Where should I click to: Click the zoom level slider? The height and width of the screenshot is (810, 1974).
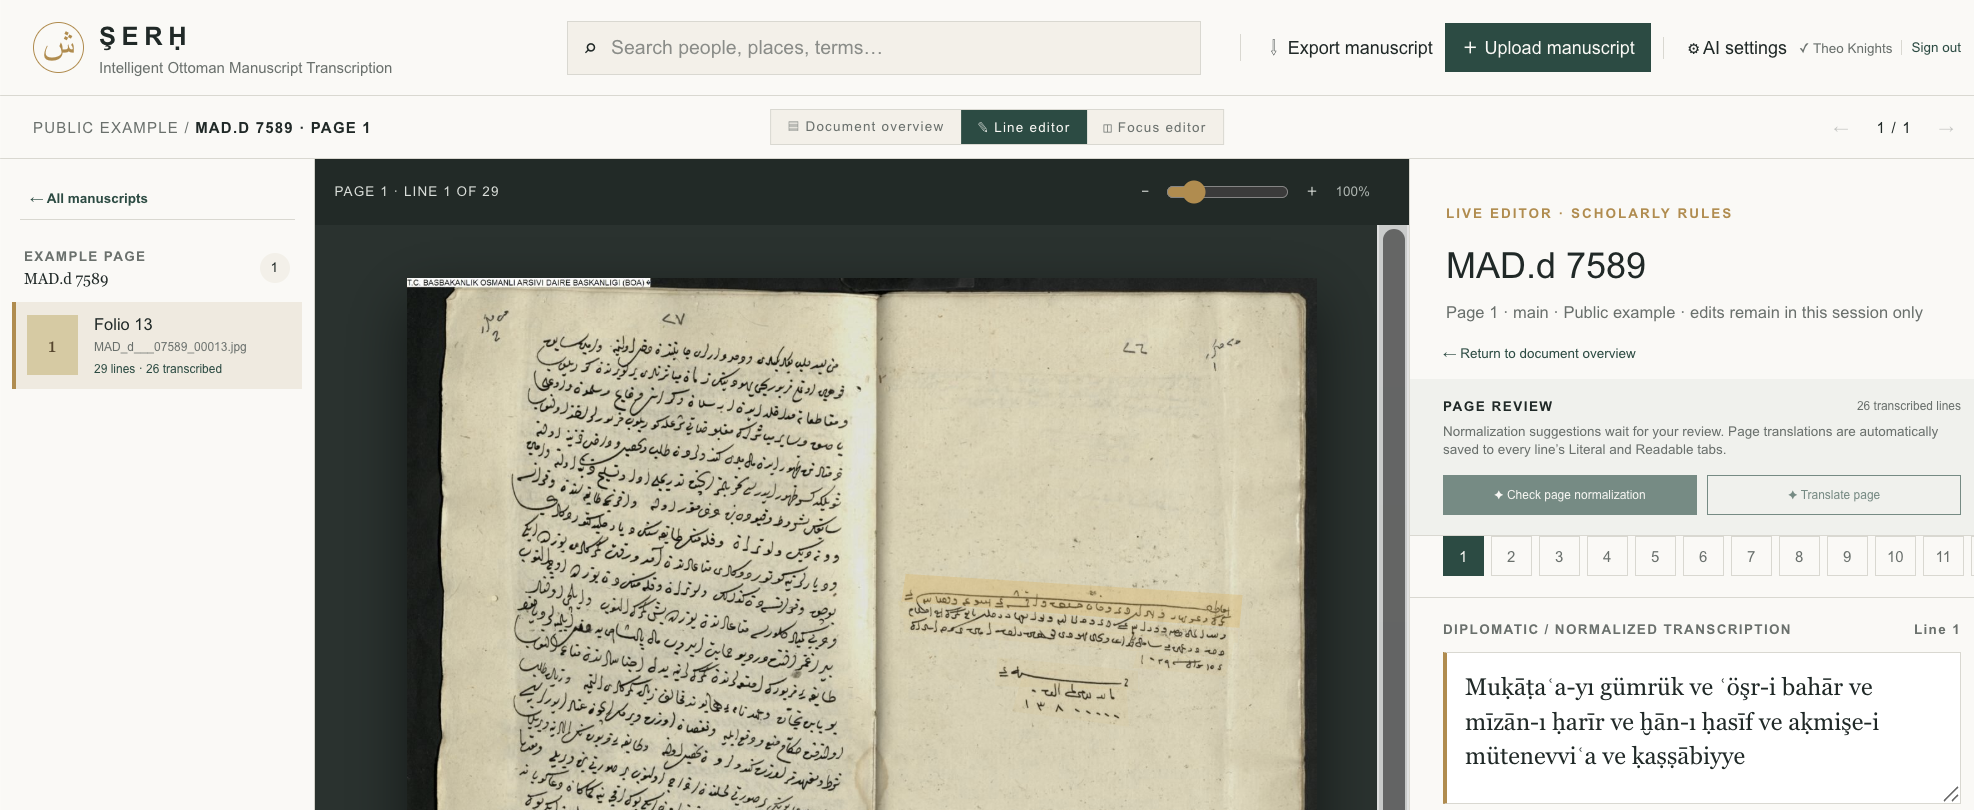[1227, 191]
